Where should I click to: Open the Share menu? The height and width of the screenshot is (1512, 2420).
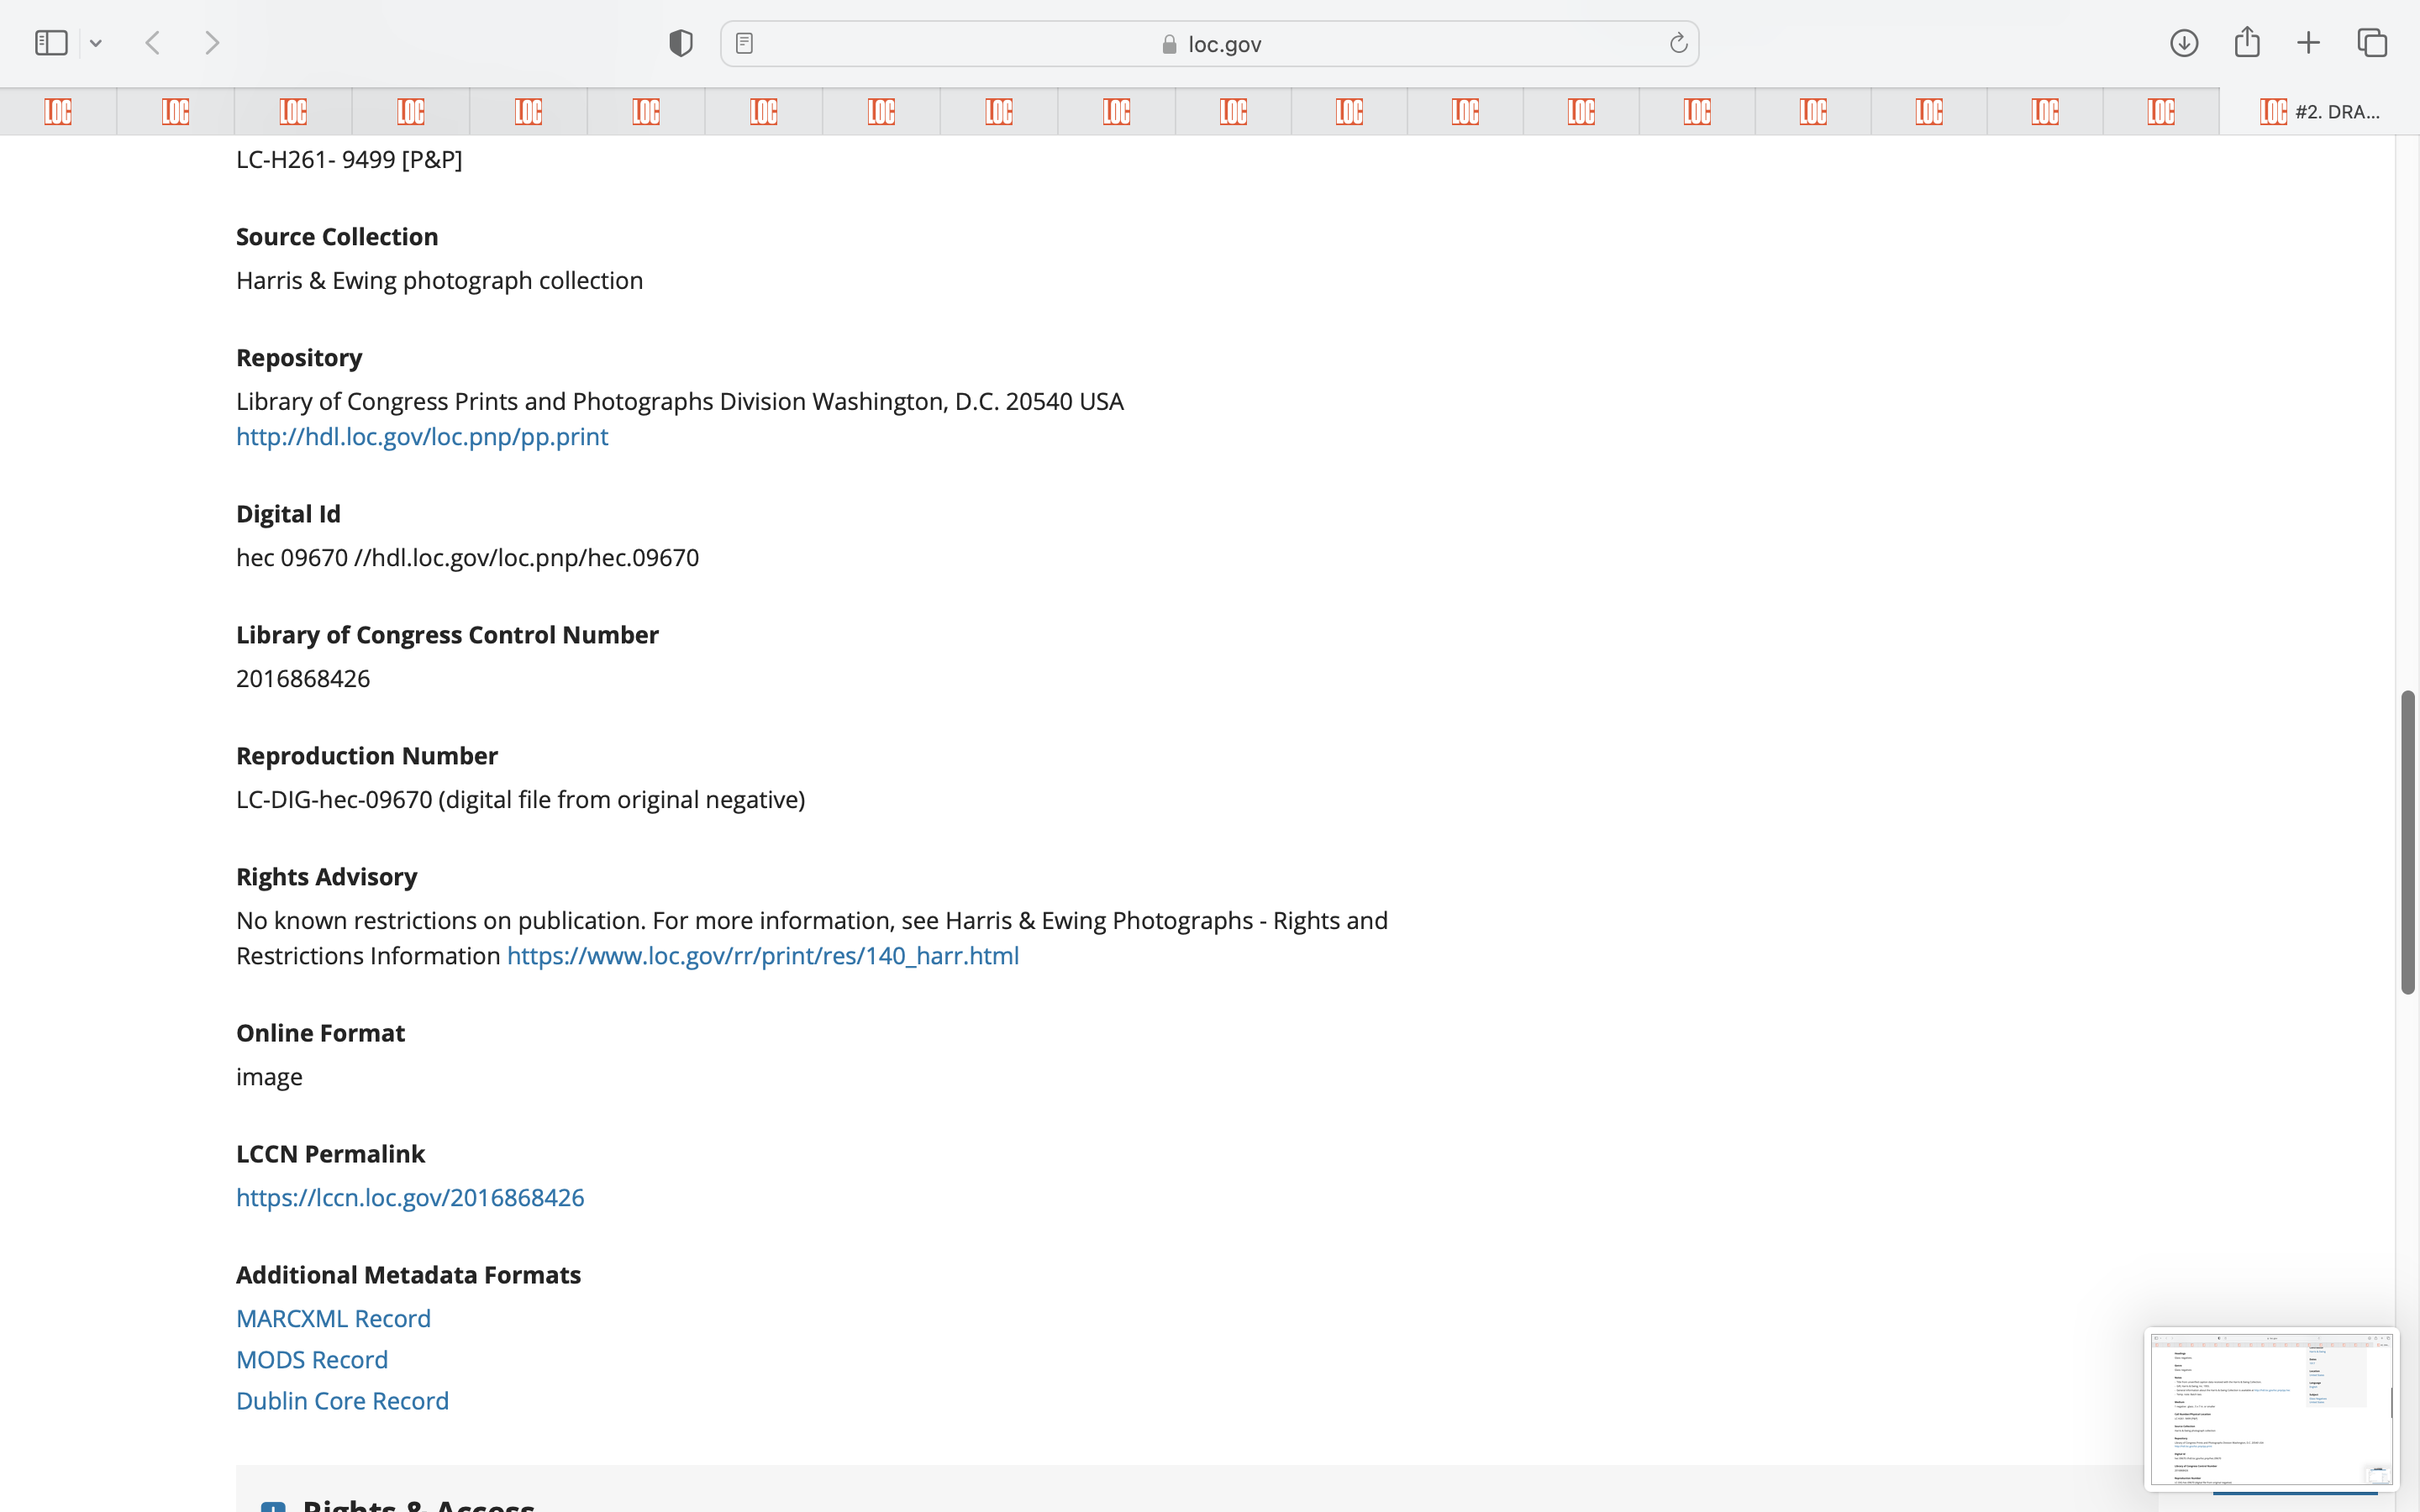[2247, 43]
